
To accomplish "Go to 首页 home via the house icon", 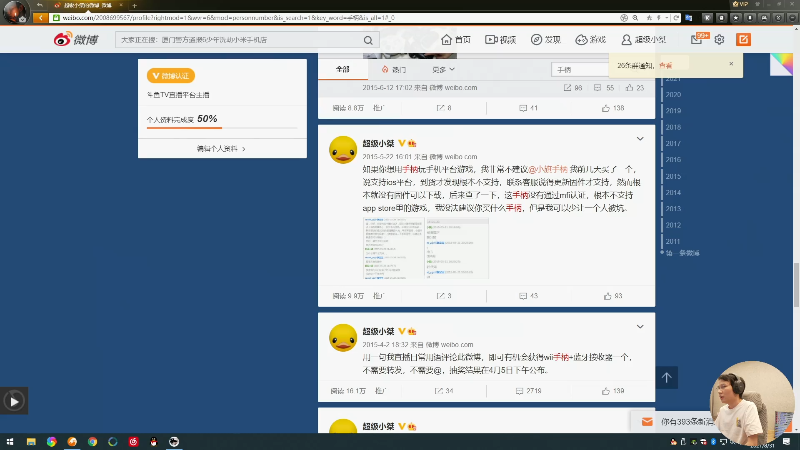I will pos(456,39).
